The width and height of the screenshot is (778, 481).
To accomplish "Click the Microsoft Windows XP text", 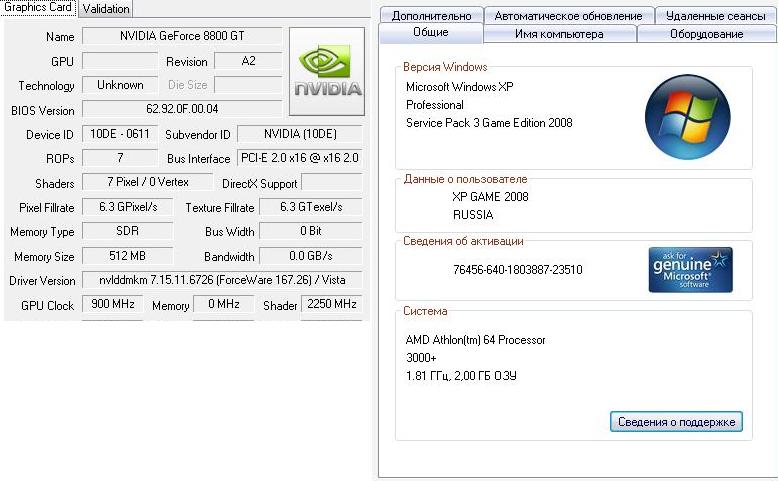I will pos(459,87).
